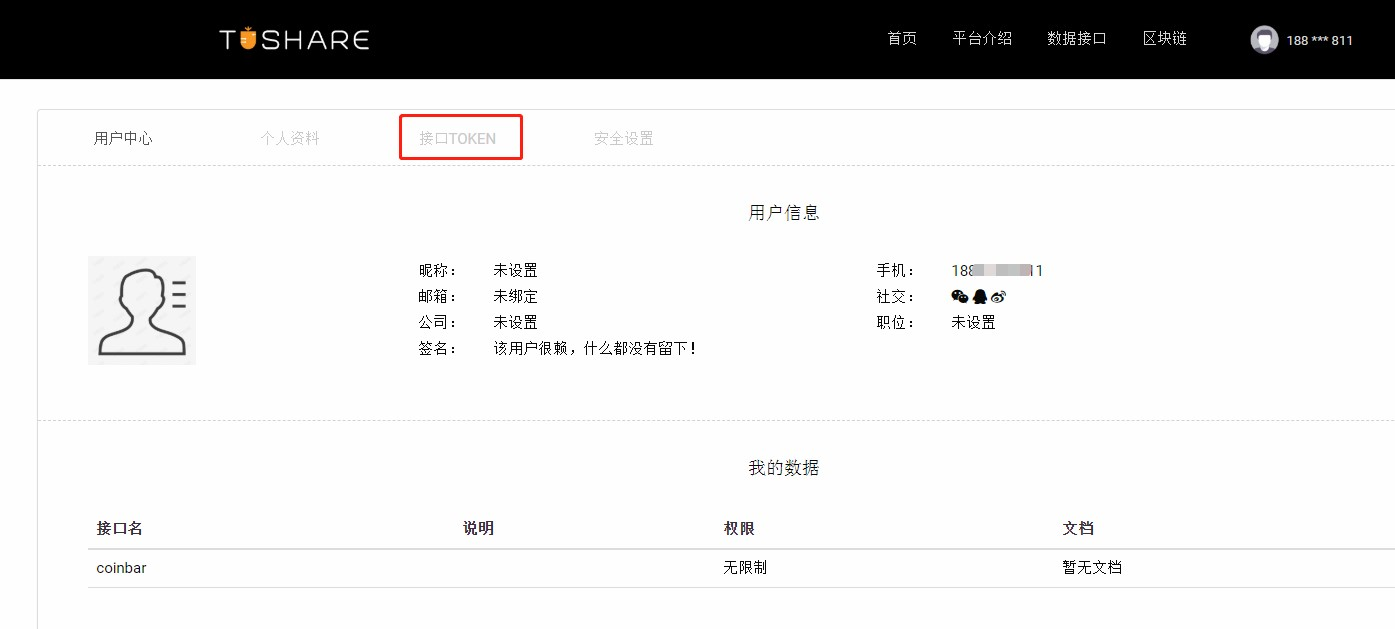Click the signature text 该用户很赖
The height and width of the screenshot is (629, 1395).
coord(590,348)
